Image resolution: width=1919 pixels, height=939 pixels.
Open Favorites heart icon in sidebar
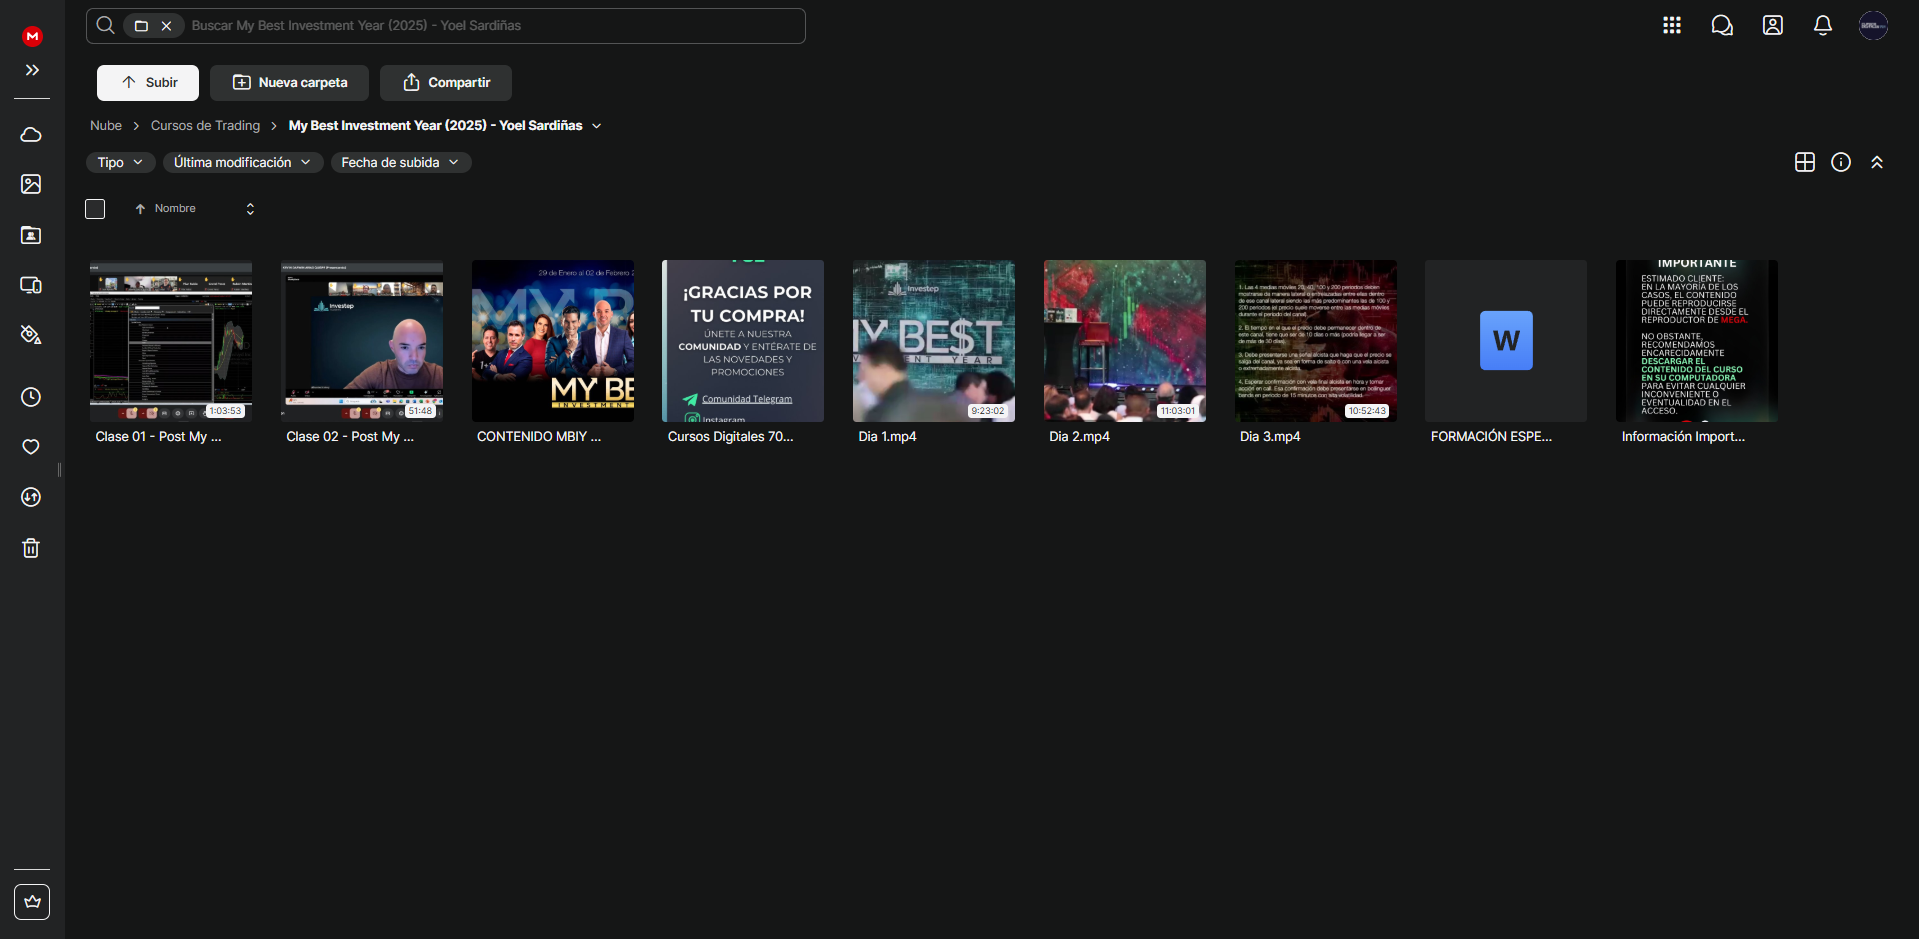point(31,447)
